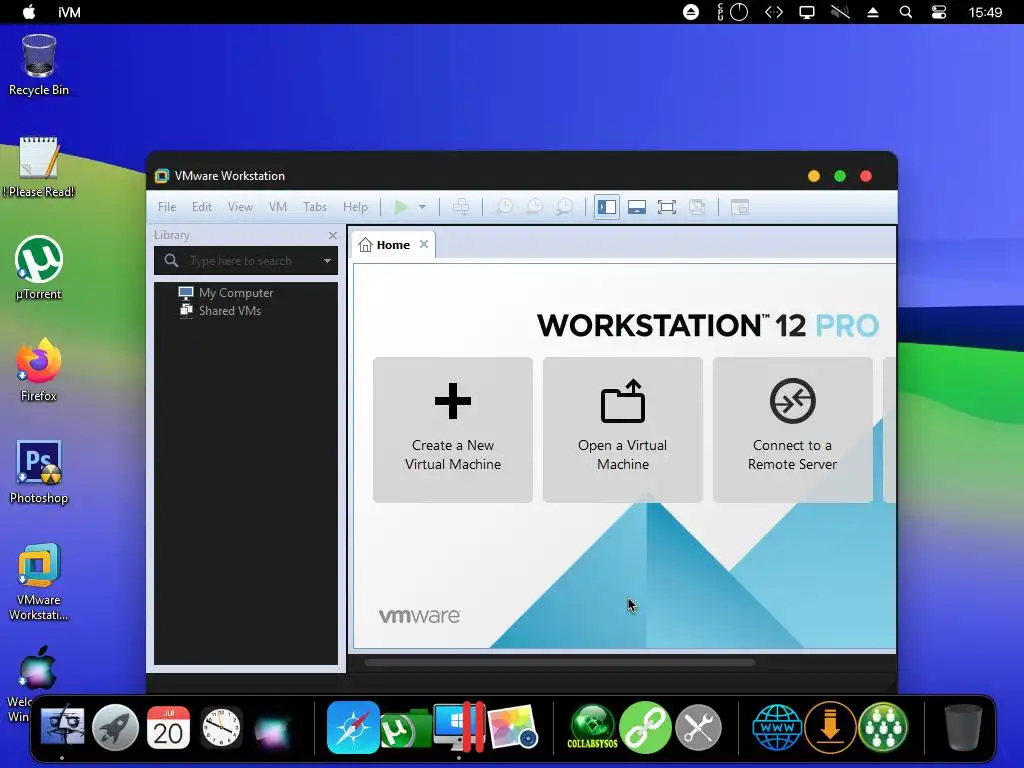Open Snapshot Manager from toolbar

click(x=564, y=207)
